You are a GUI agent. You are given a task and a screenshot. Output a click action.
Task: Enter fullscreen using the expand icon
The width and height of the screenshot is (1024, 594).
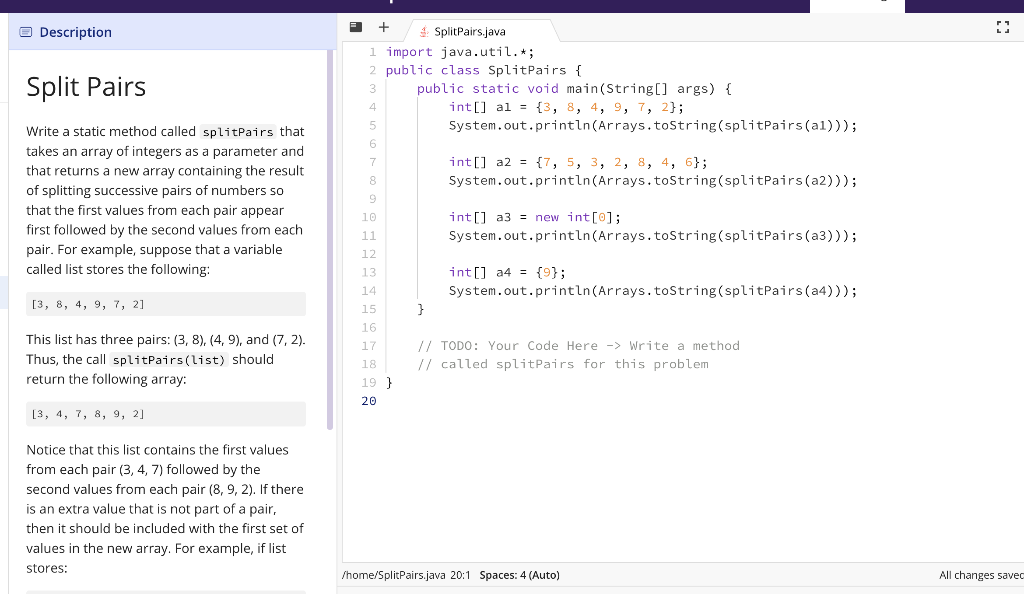[x=1003, y=28]
